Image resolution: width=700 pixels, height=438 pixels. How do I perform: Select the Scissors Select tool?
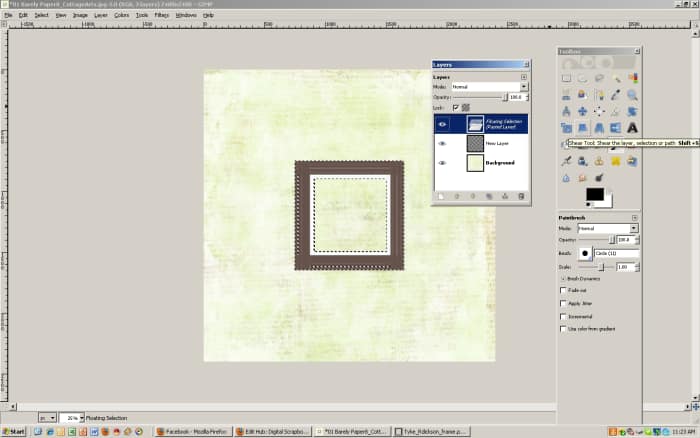coord(566,95)
